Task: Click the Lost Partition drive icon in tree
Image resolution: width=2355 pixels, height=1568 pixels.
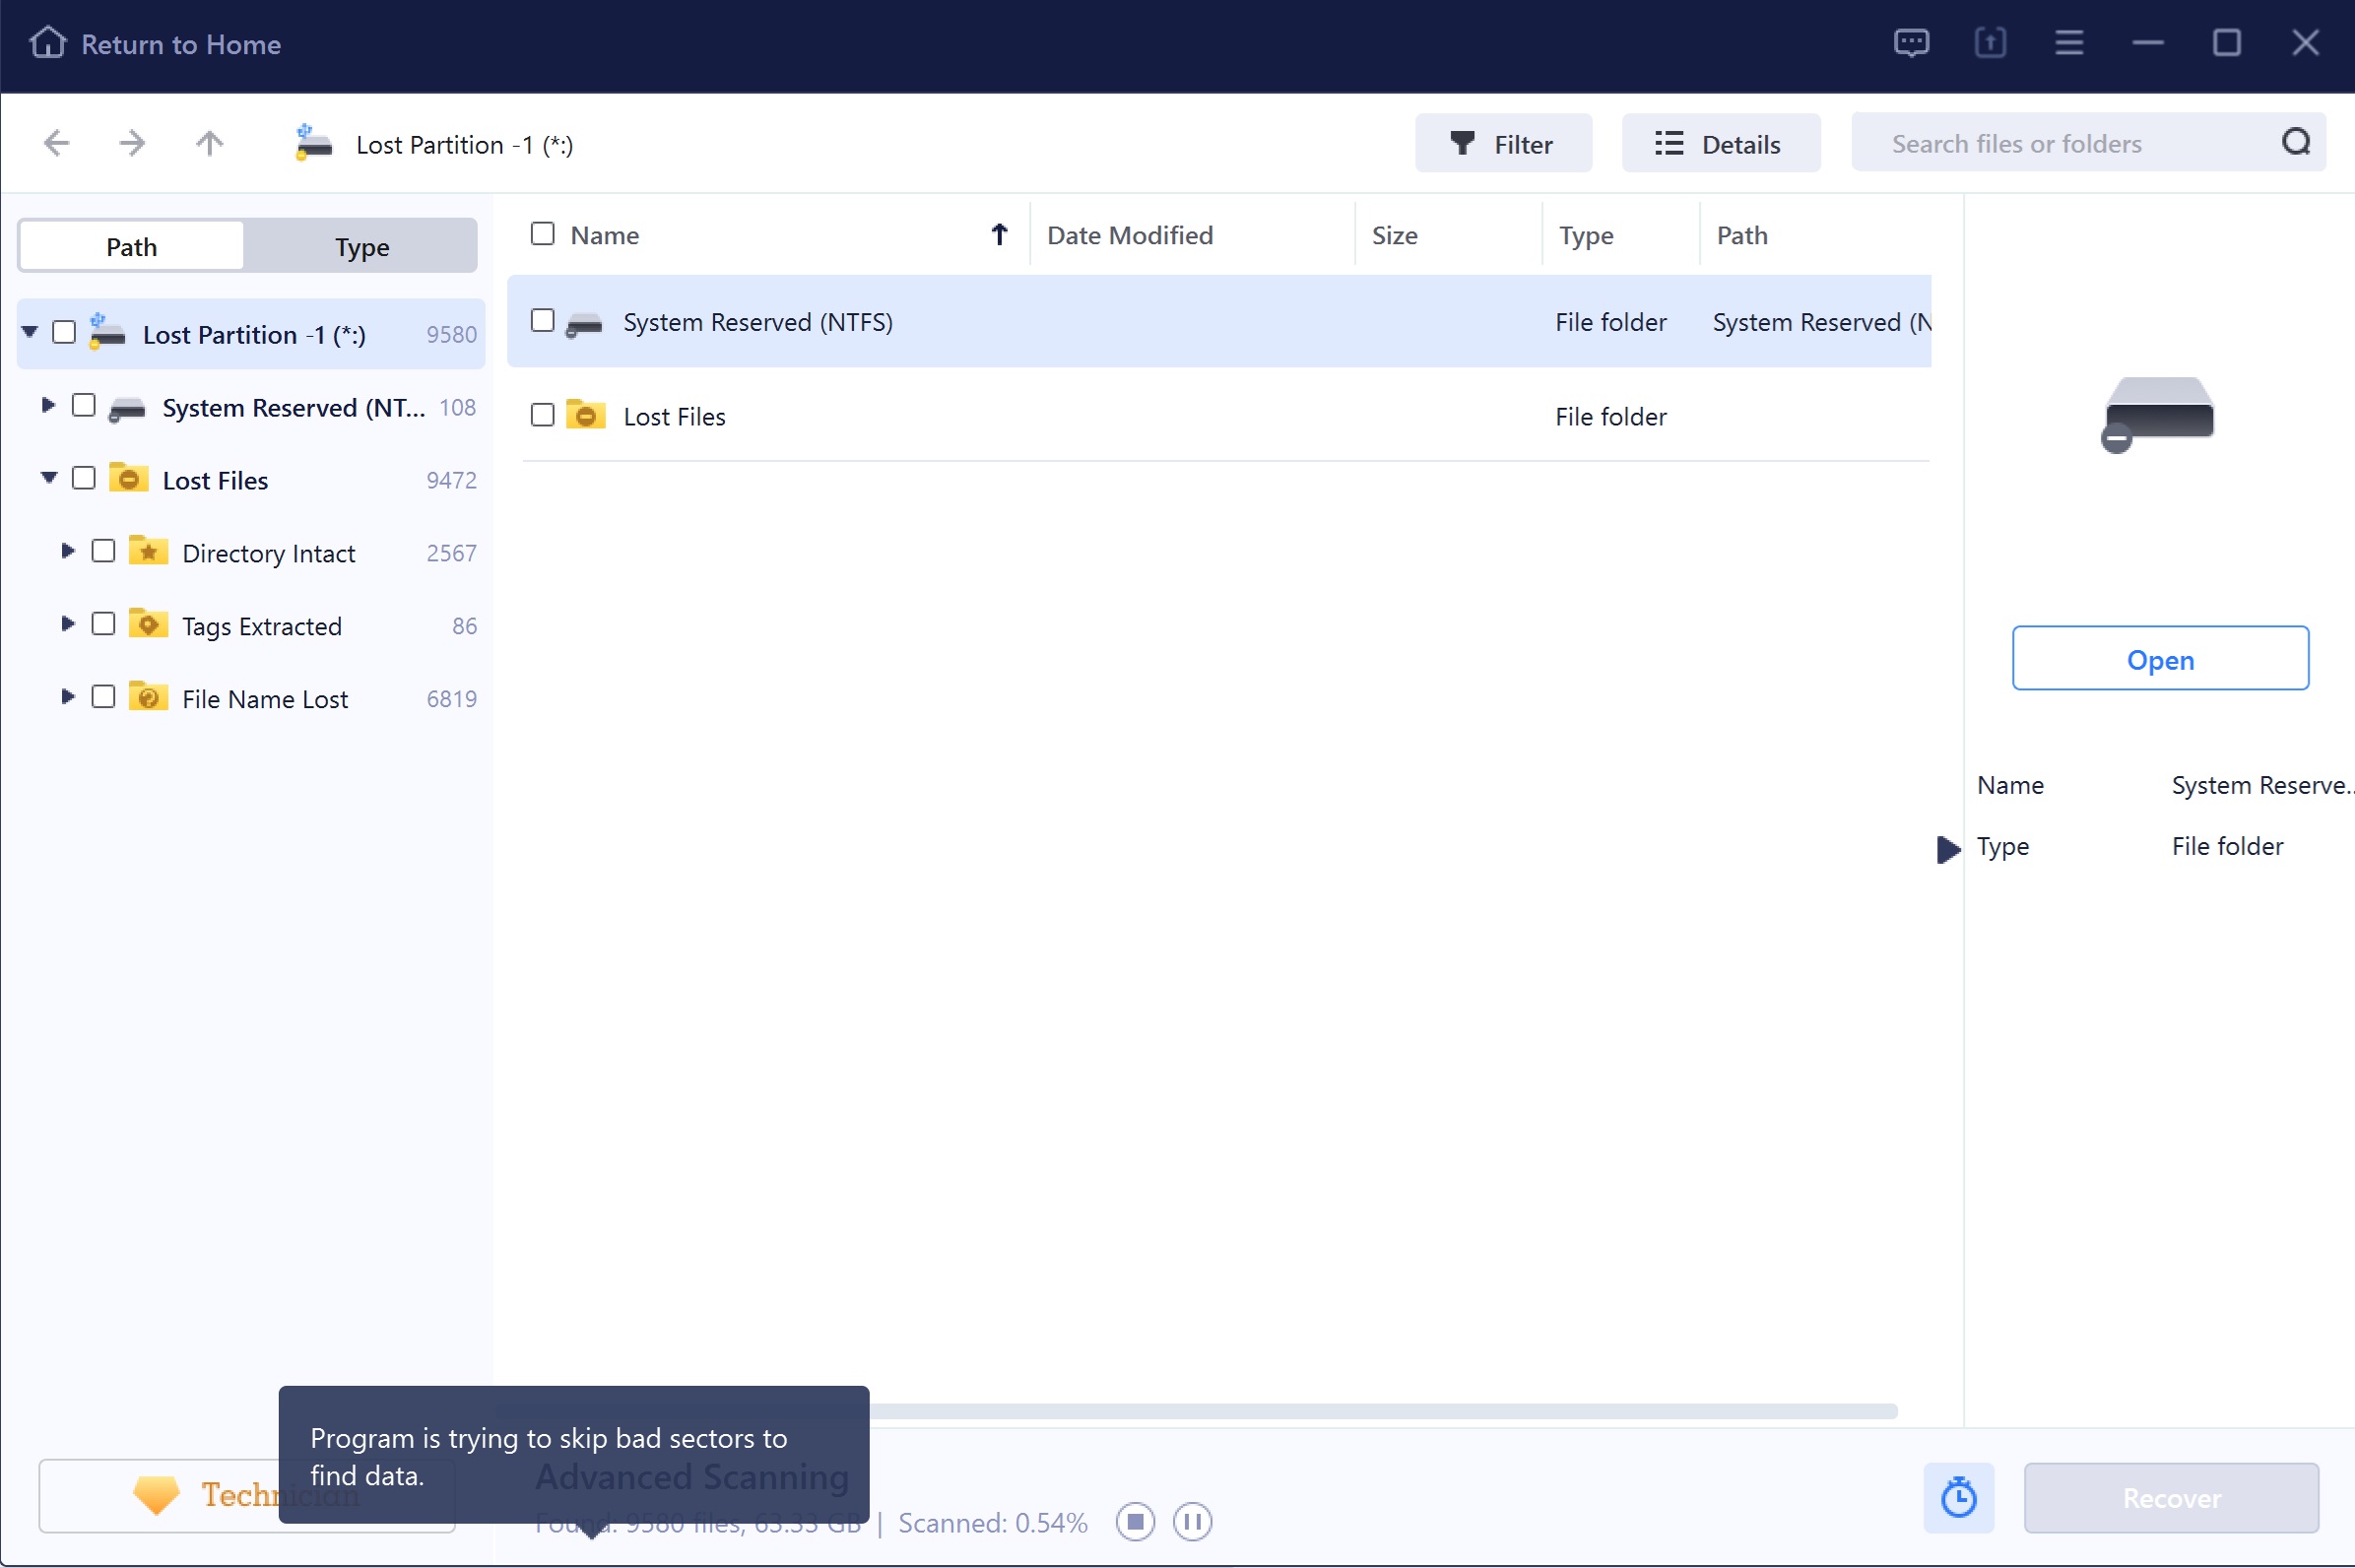Action: pos(107,332)
